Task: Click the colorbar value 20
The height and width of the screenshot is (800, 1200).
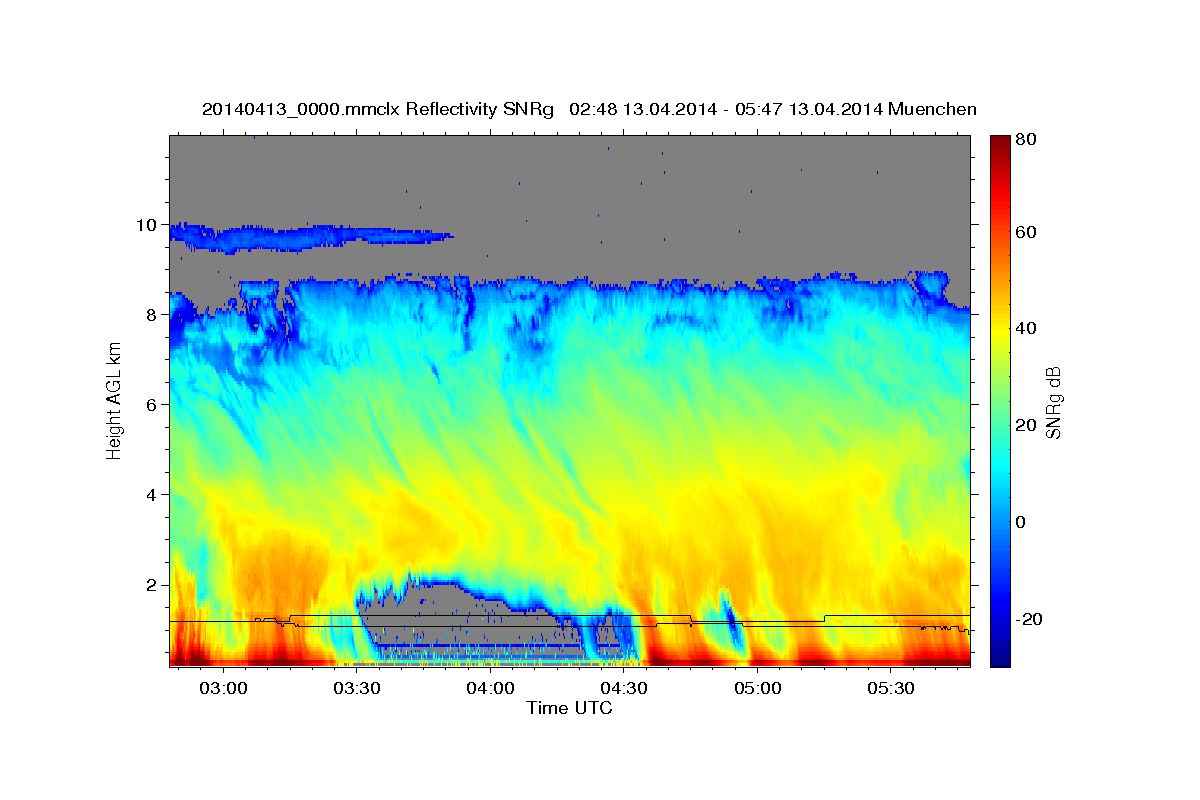Action: click(x=1025, y=425)
